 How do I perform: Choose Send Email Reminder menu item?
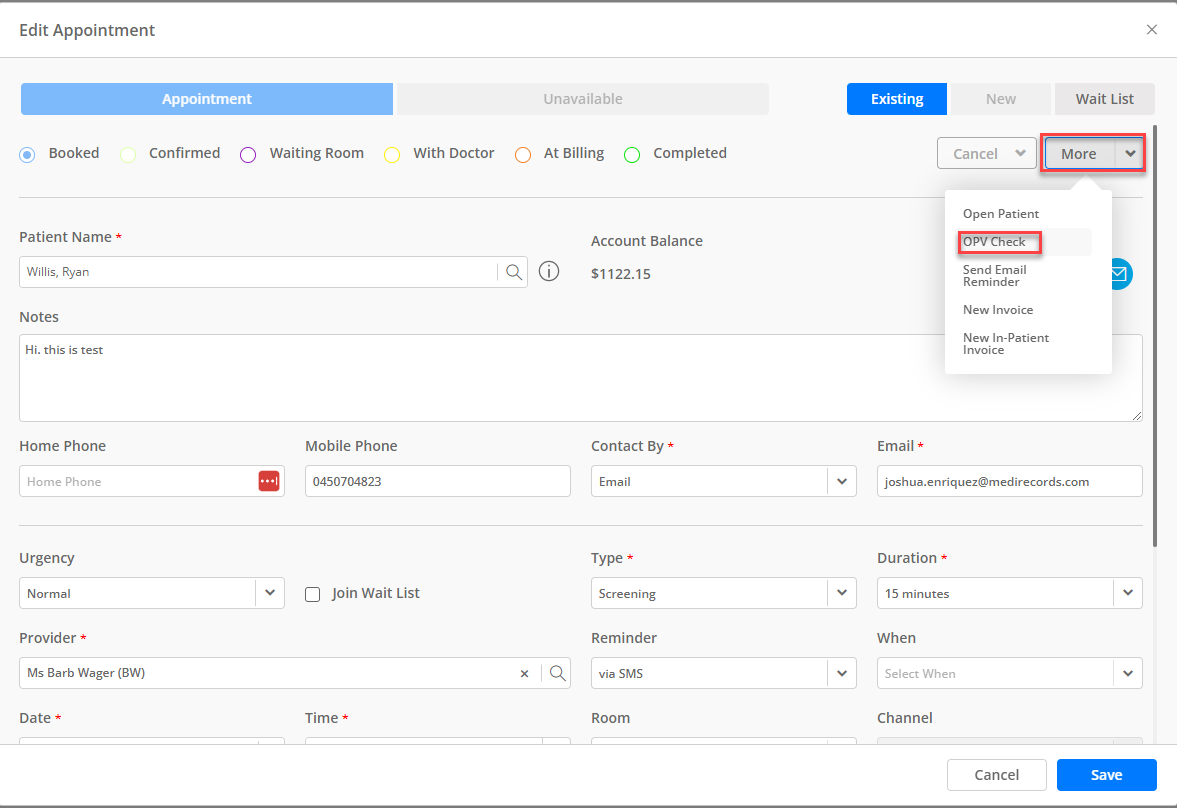pos(995,276)
